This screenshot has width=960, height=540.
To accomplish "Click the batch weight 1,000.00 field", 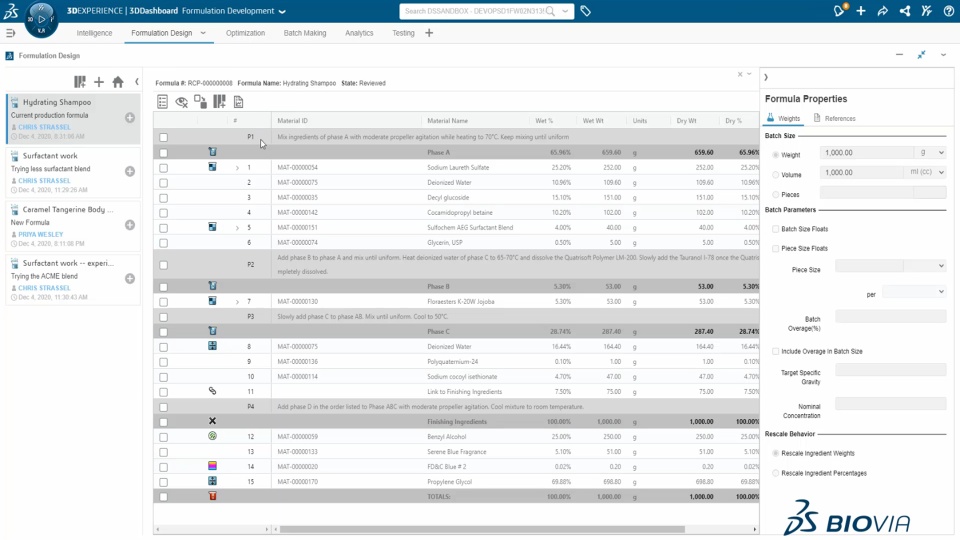I will coord(868,152).
